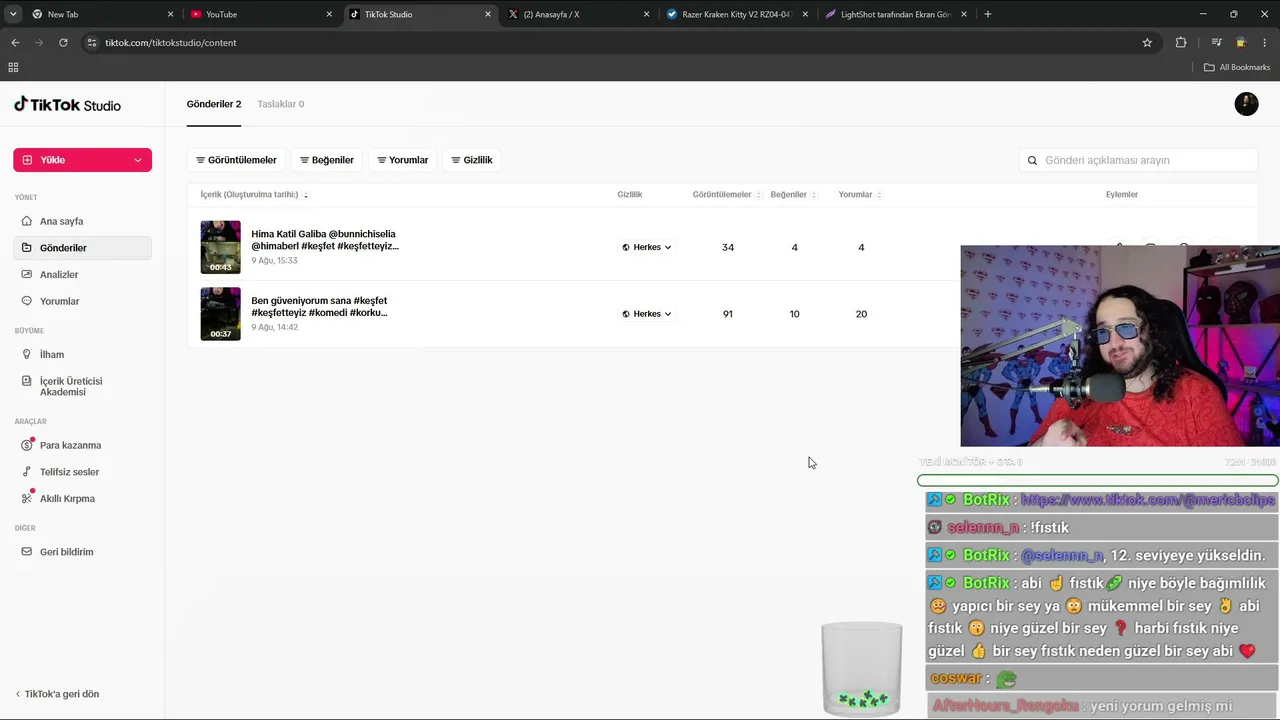Expand the Yükle button dropdown arrow
1280x720 pixels.
pos(138,160)
